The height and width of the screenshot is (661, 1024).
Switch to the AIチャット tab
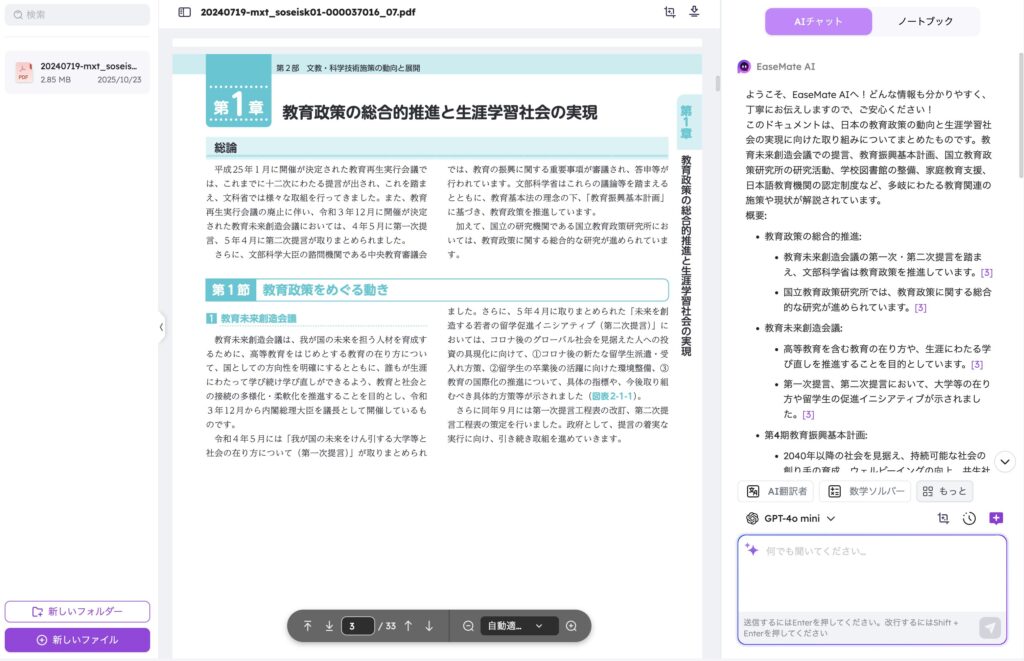click(x=818, y=21)
